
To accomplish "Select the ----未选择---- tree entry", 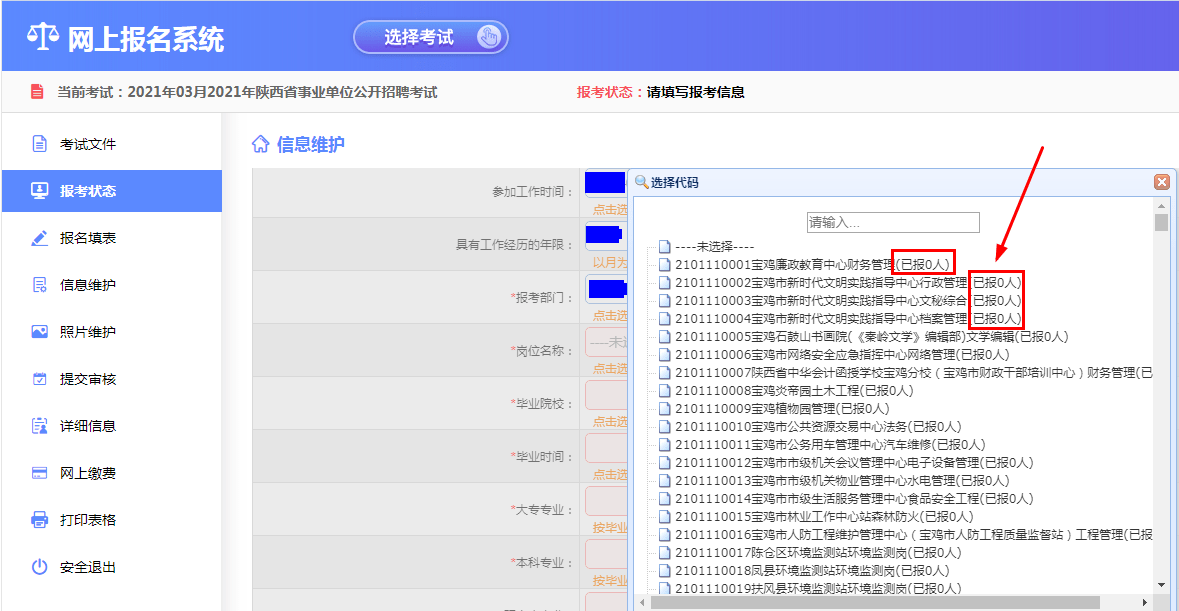I will coord(714,246).
